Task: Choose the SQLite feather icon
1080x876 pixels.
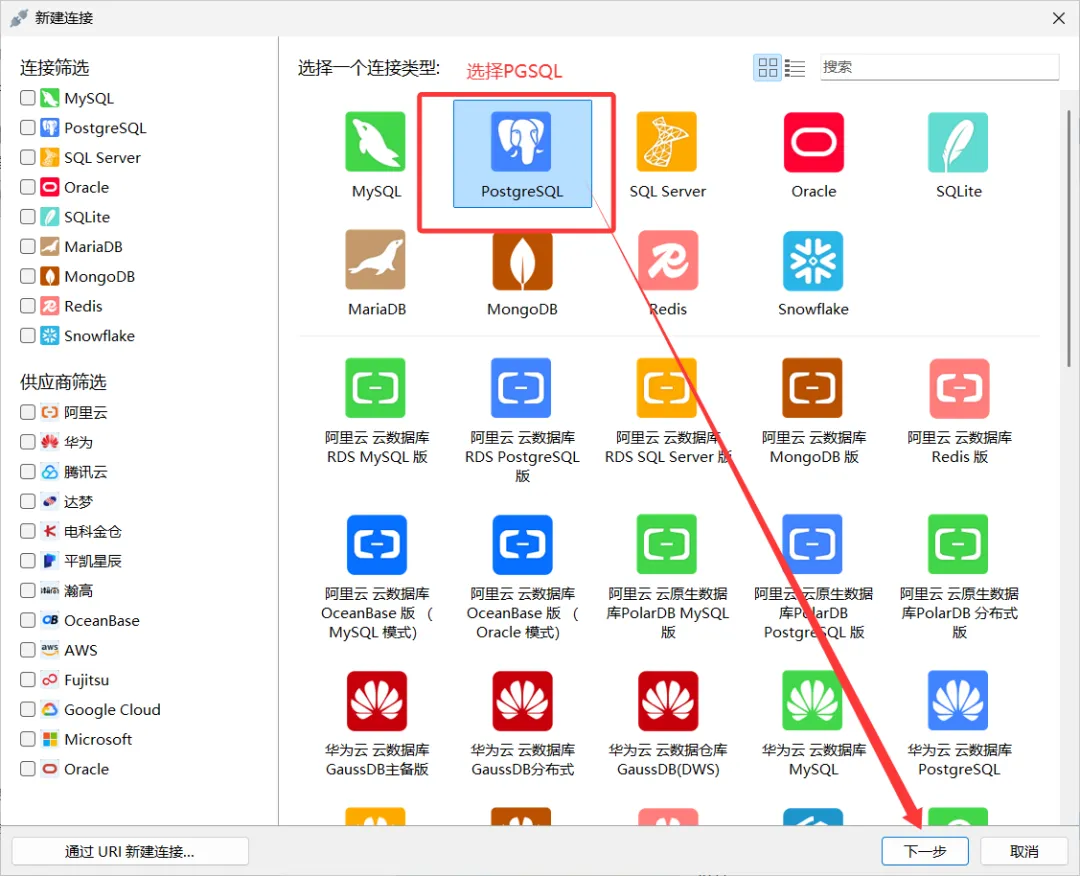Action: (x=958, y=141)
